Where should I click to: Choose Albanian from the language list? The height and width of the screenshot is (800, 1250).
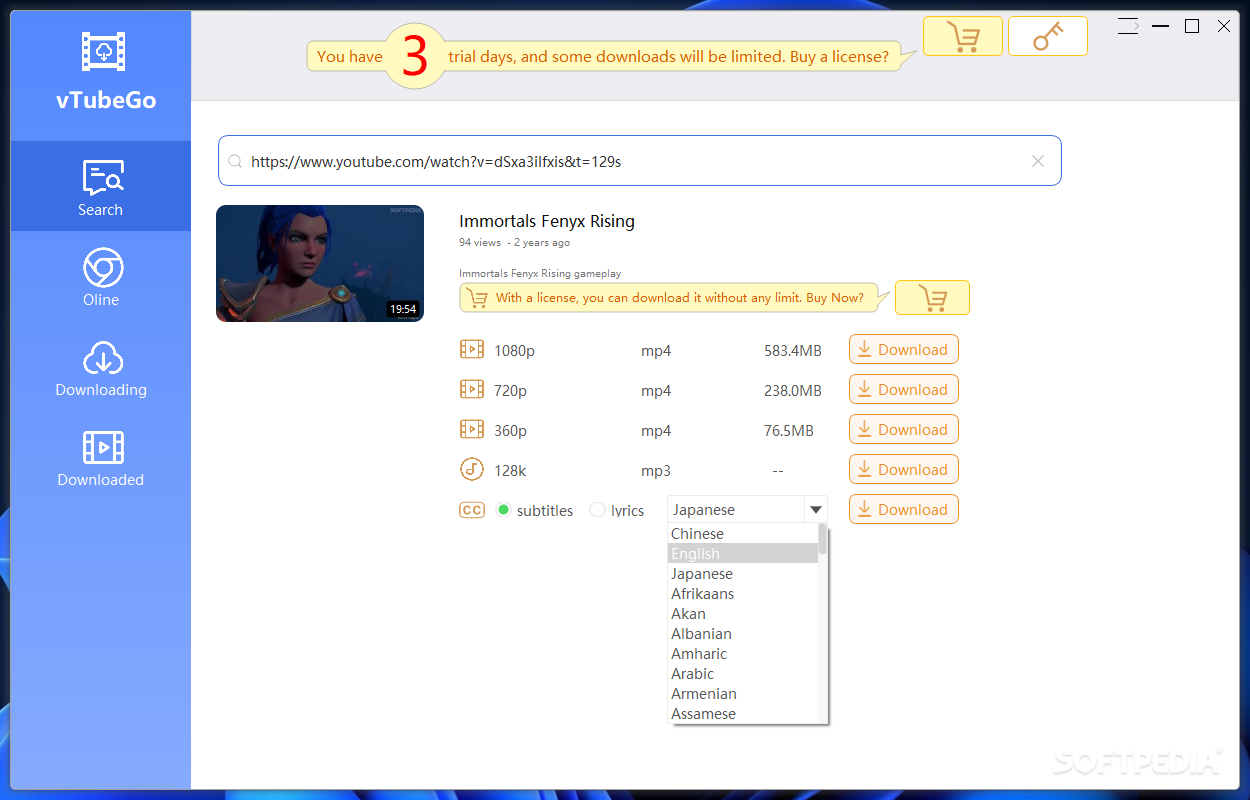pyautogui.click(x=743, y=634)
